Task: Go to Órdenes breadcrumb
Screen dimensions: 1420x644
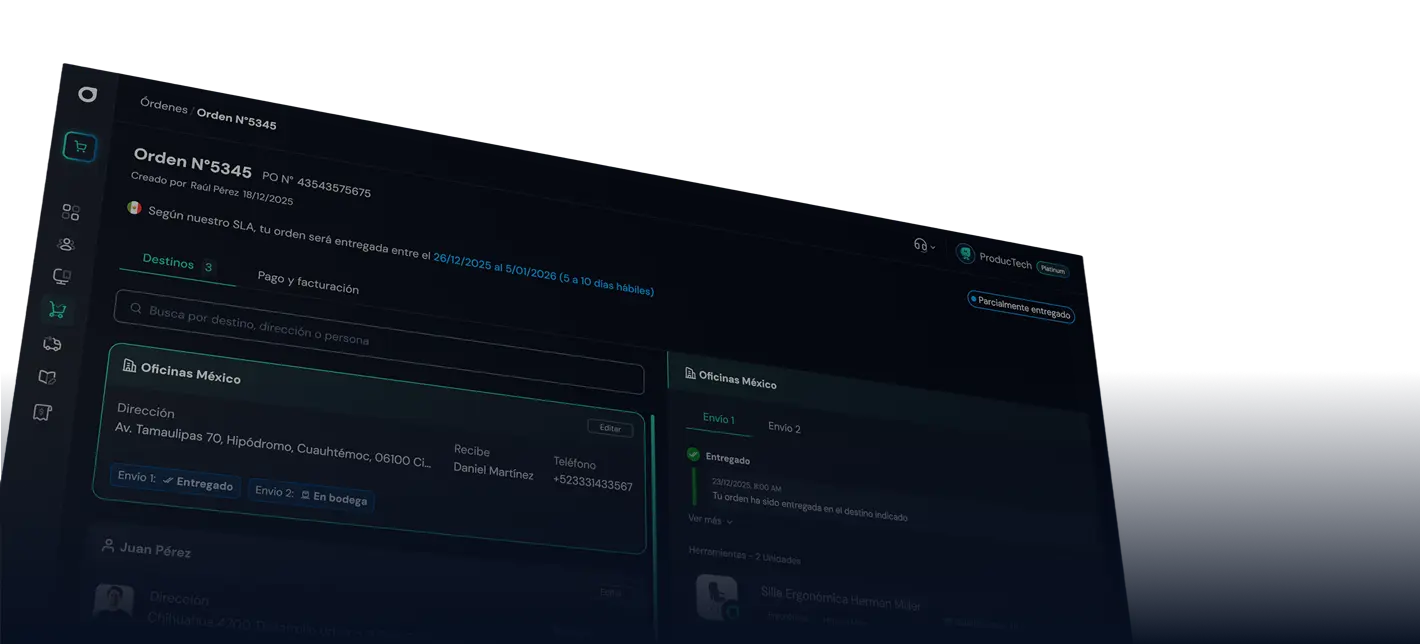Action: [x=164, y=105]
